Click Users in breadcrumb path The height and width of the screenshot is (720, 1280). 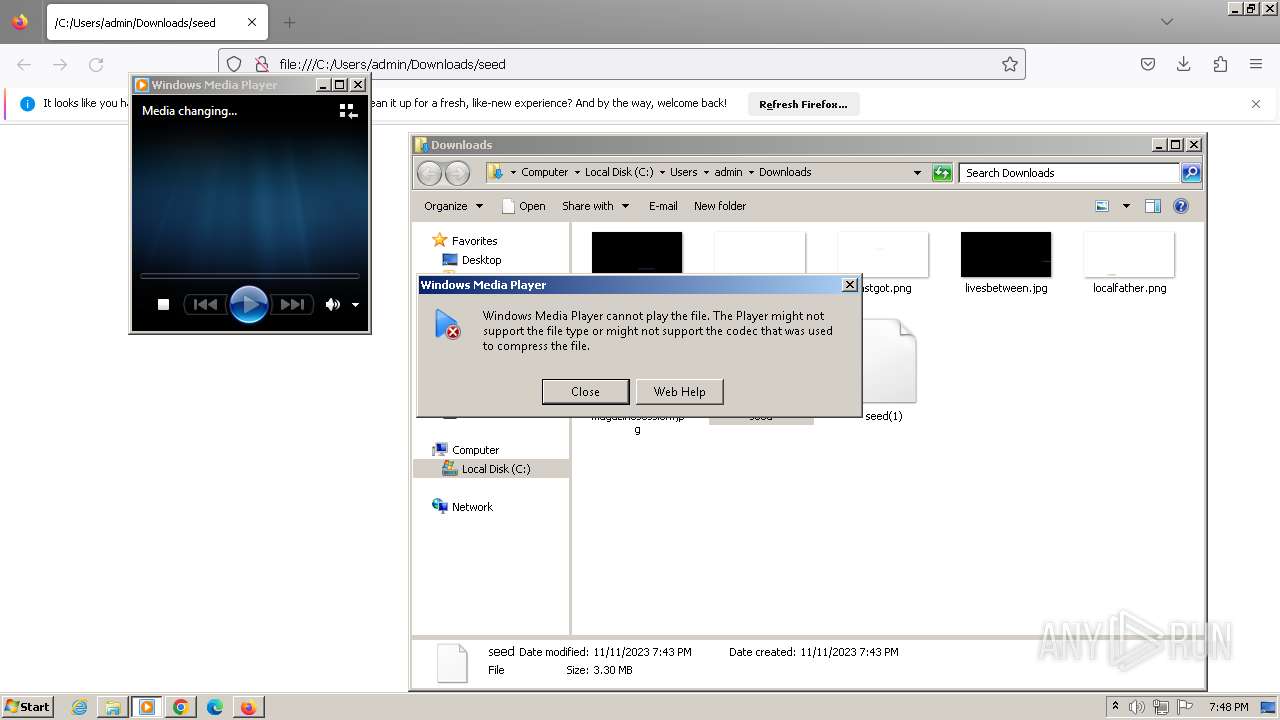pyautogui.click(x=684, y=172)
